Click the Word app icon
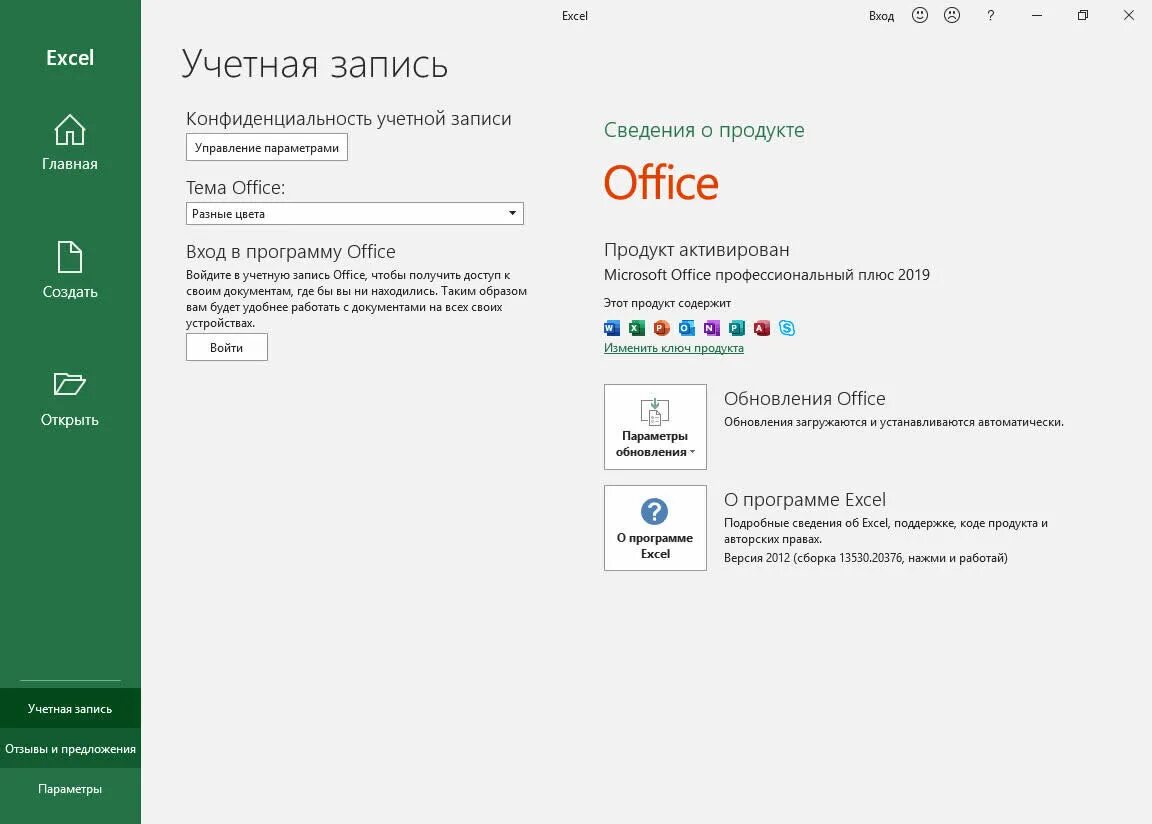 pyautogui.click(x=612, y=328)
